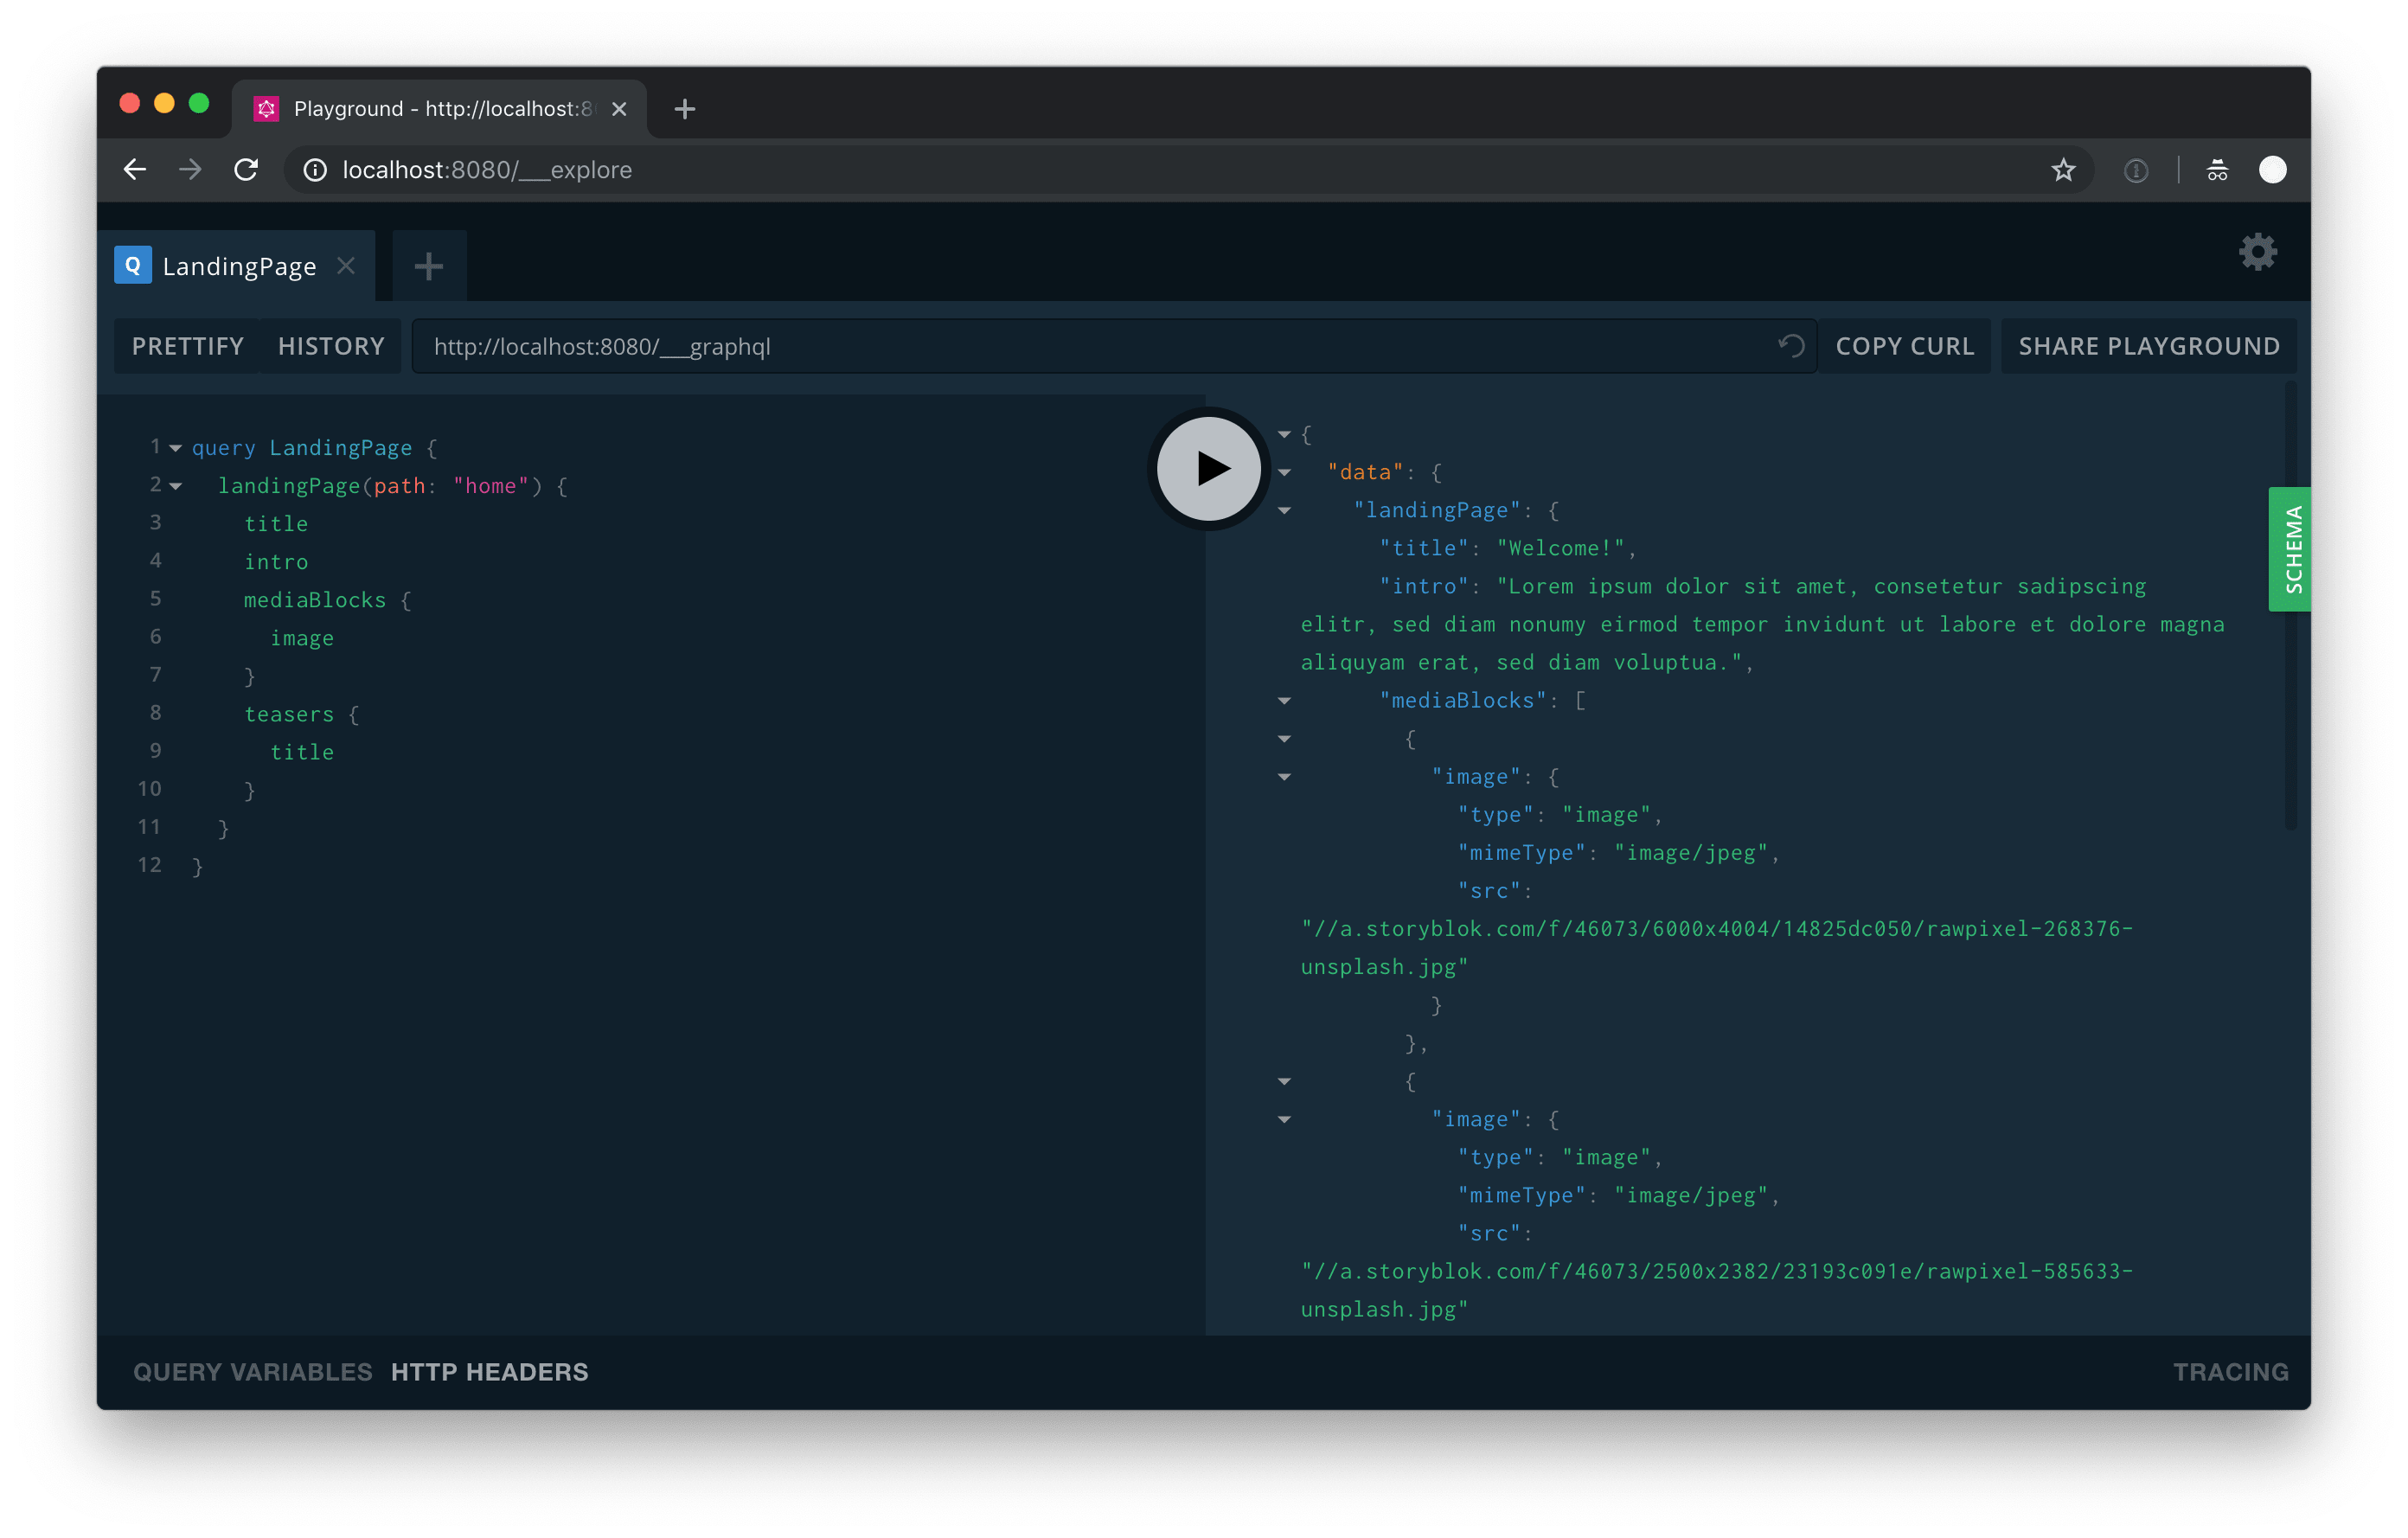This screenshot has height=1538, width=2408.
Task: Open playground settings gear icon
Action: pyautogui.click(x=2257, y=252)
